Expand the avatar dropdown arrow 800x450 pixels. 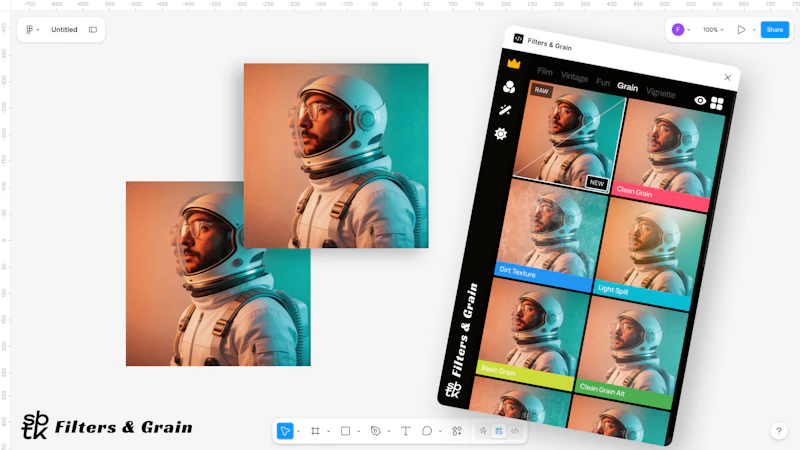(x=688, y=30)
